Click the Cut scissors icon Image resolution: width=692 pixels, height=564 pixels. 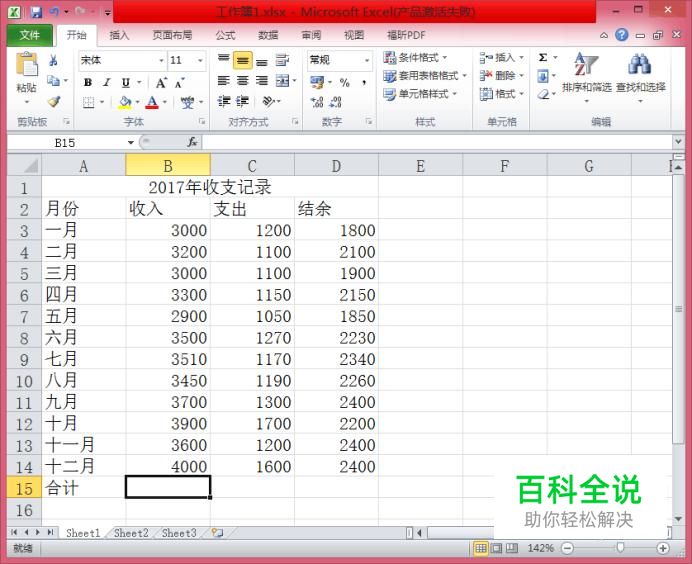[x=53, y=60]
